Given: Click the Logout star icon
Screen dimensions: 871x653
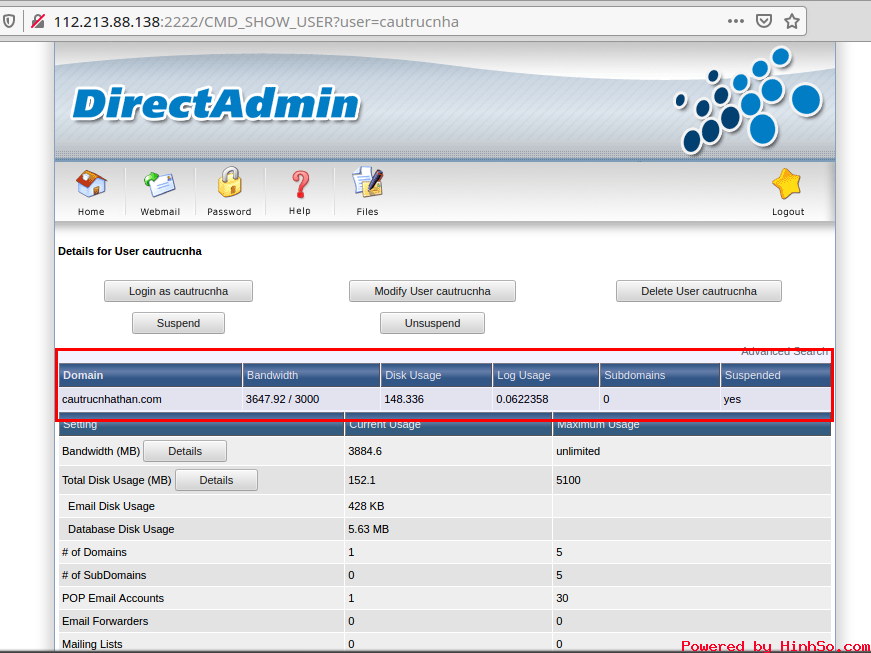Looking at the screenshot, I should (x=787, y=184).
